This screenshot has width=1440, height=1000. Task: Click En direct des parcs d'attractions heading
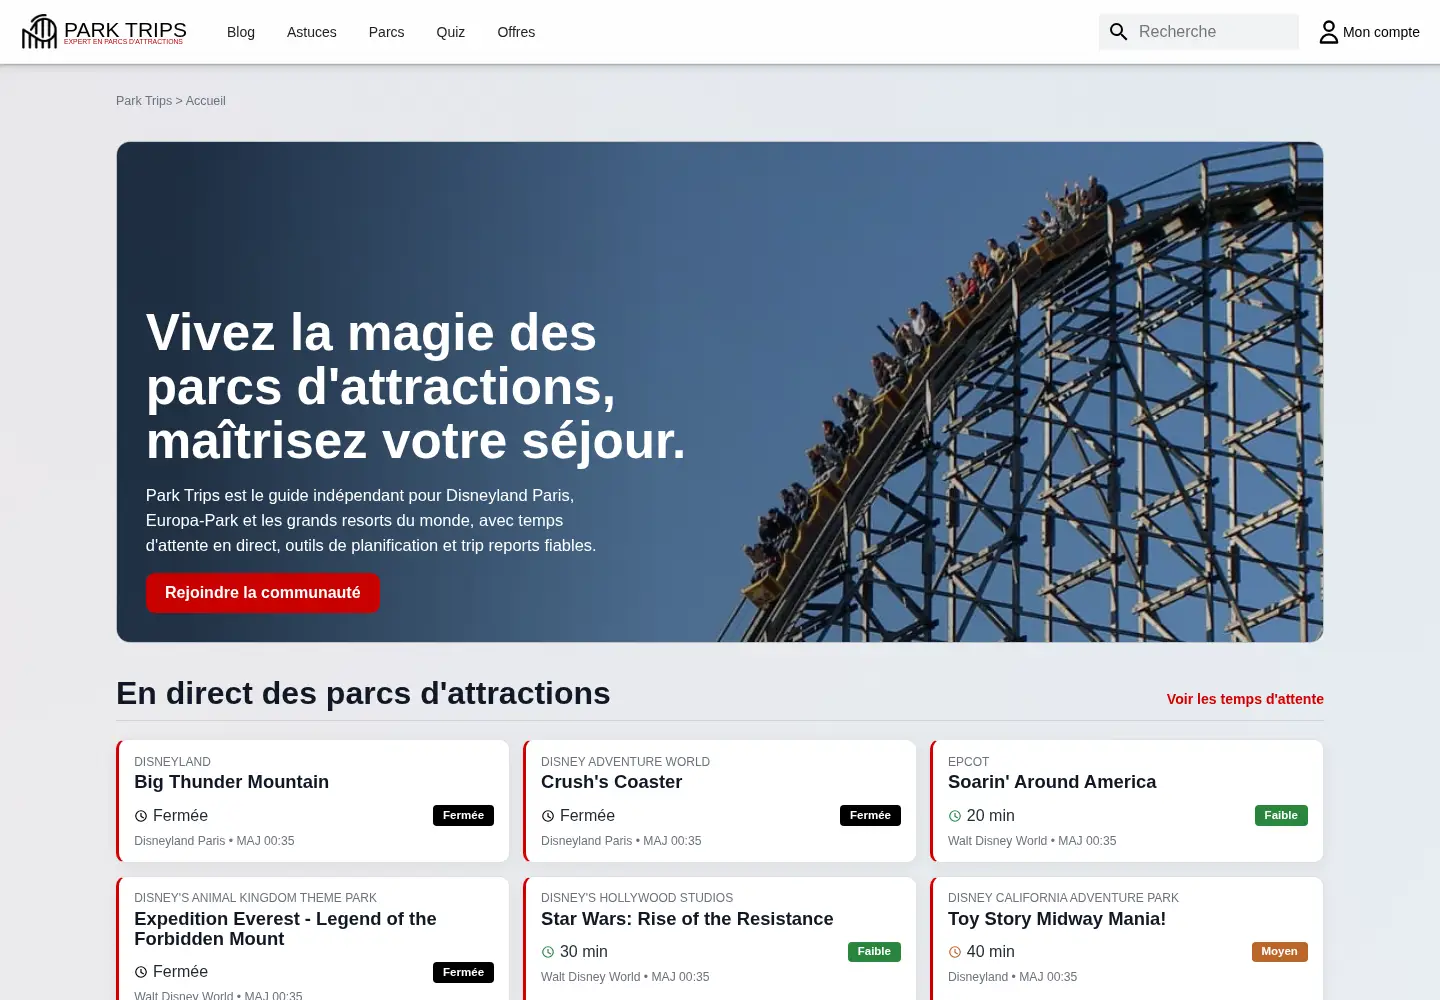click(x=363, y=693)
